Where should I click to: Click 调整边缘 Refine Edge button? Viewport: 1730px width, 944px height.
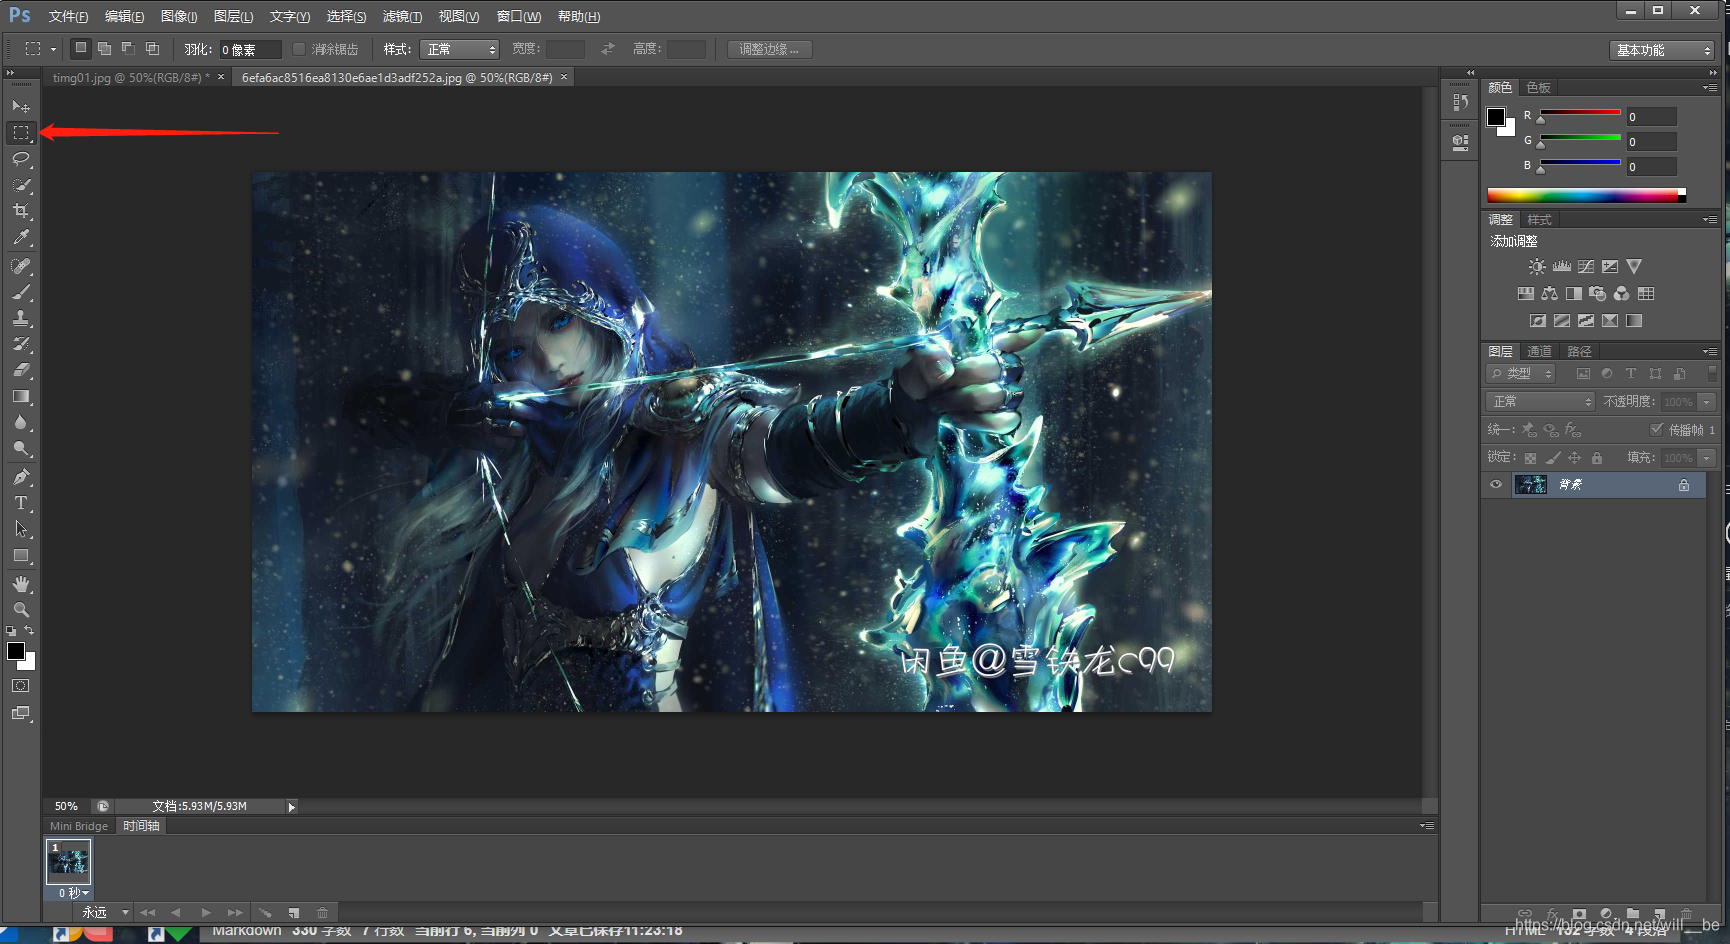click(x=769, y=49)
